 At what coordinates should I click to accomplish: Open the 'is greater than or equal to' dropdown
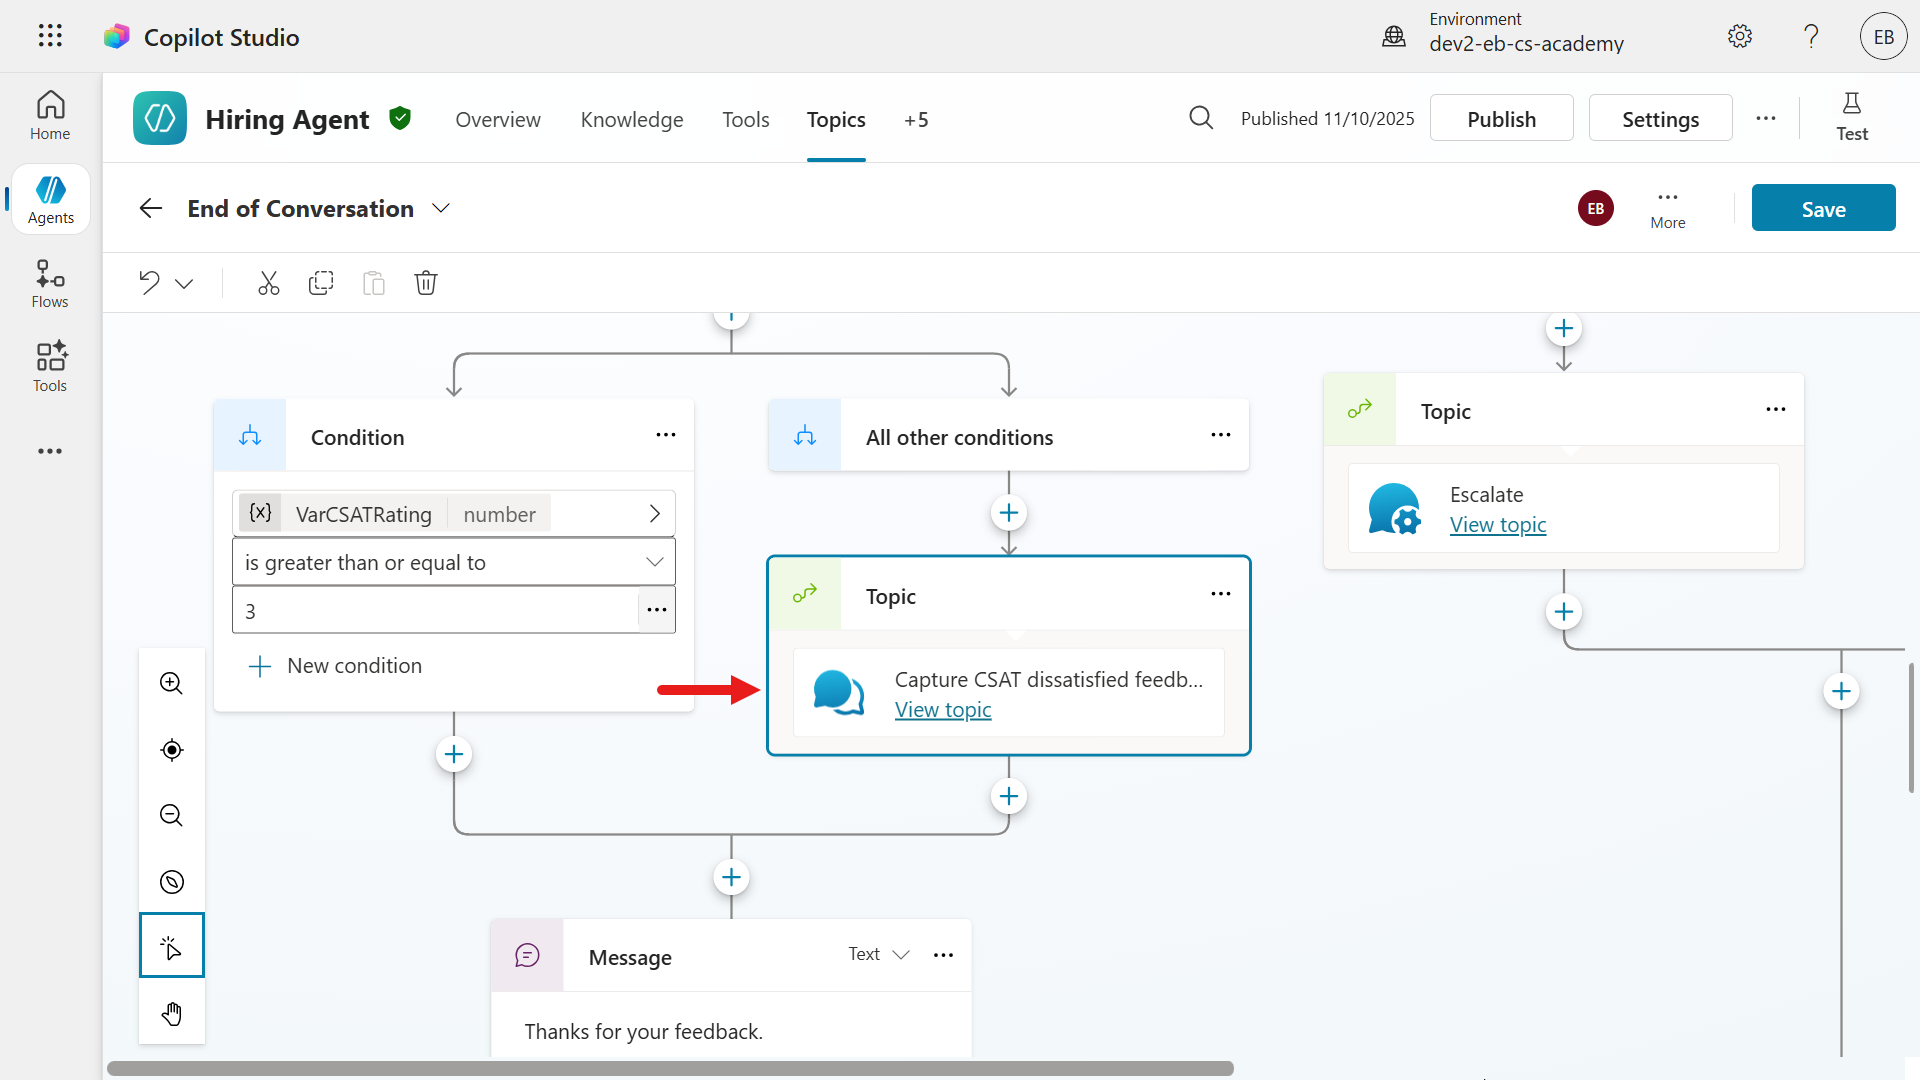point(454,562)
